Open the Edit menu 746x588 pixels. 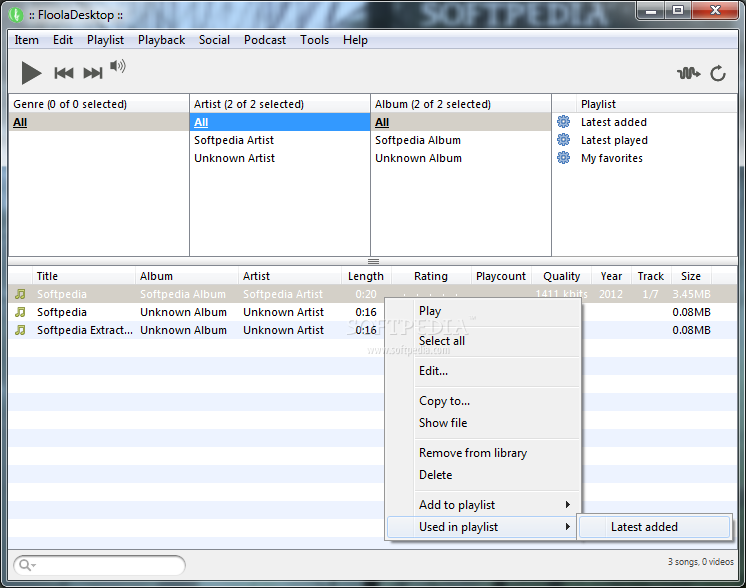pyautogui.click(x=63, y=40)
